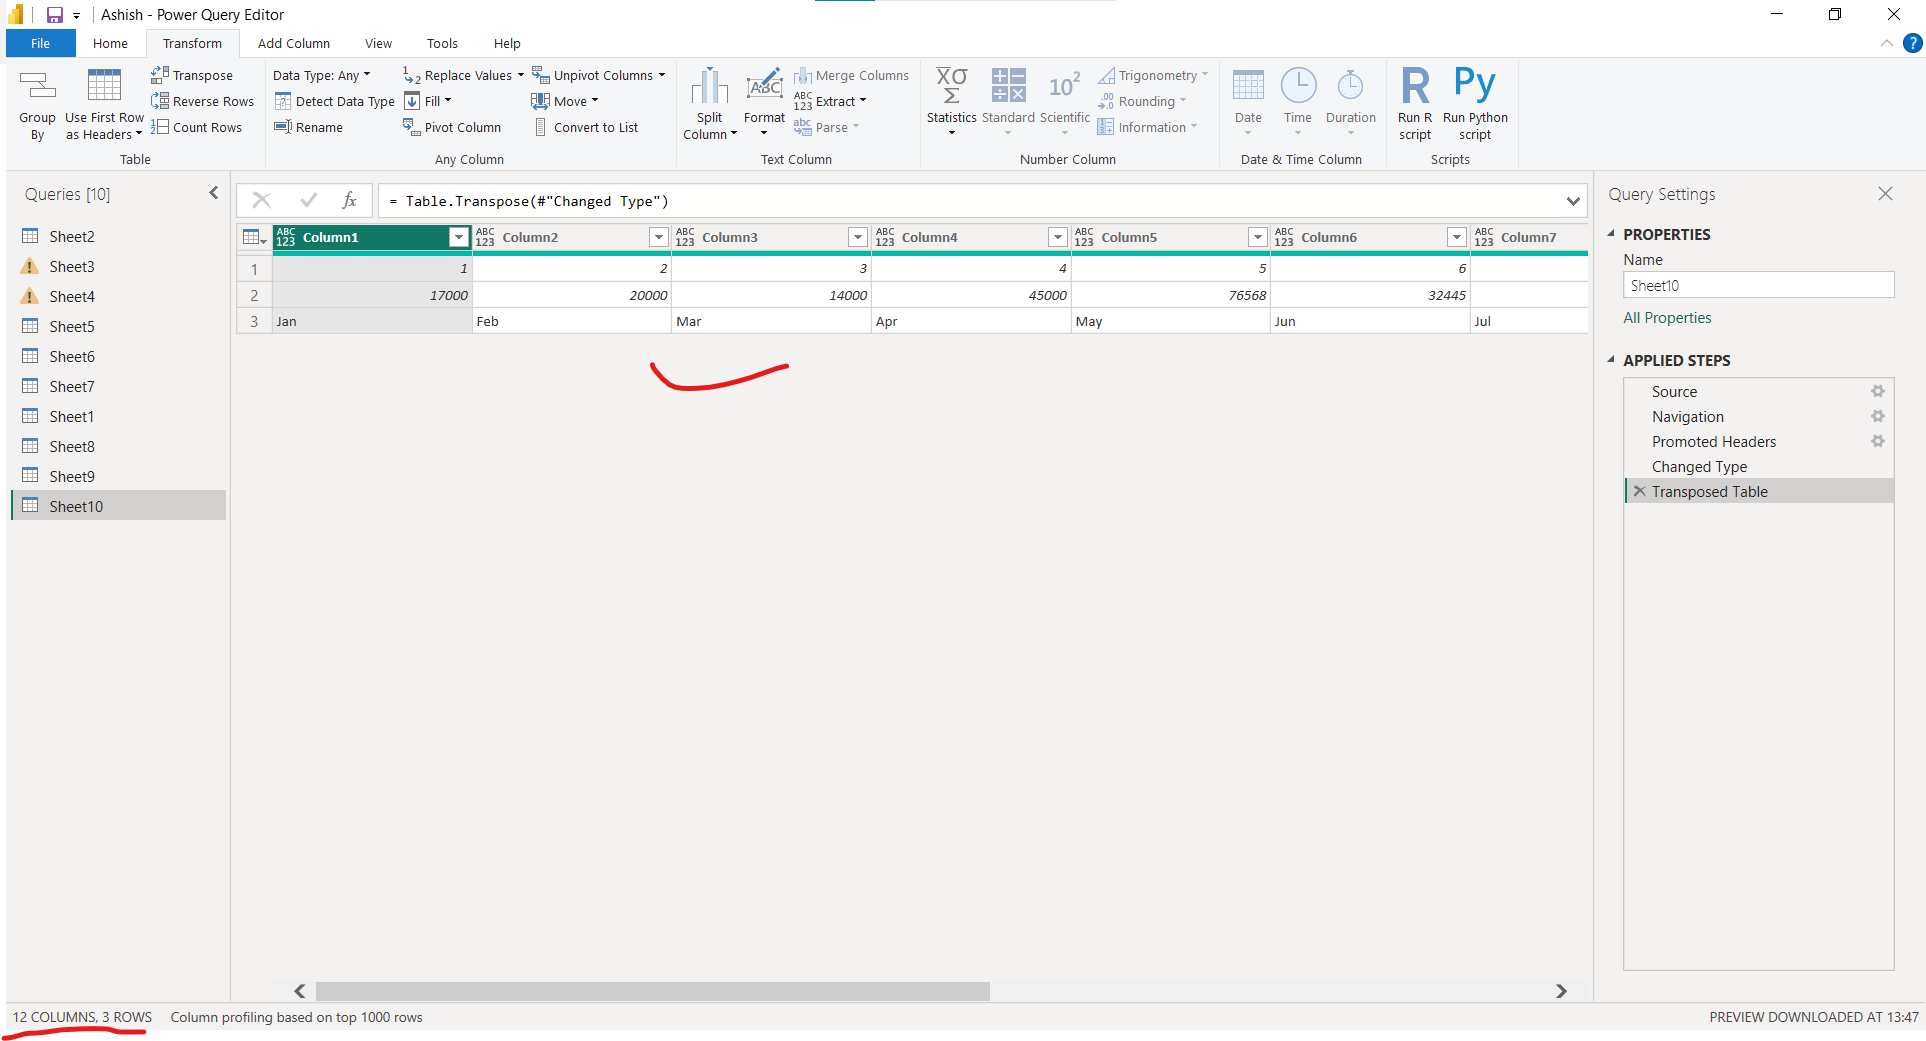Open the All Properties link
Image resolution: width=1926 pixels, height=1041 pixels.
coord(1667,318)
